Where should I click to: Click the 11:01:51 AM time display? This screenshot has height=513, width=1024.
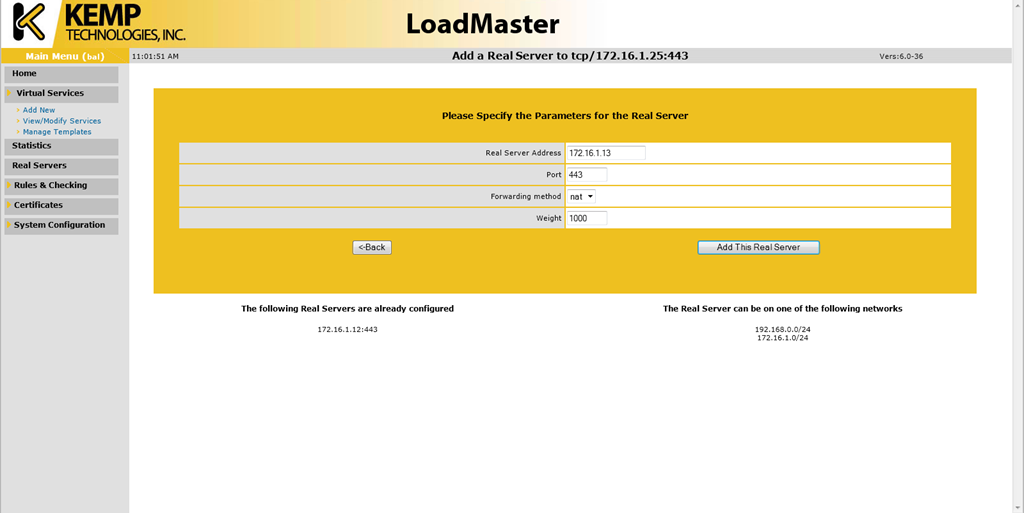[155, 57]
